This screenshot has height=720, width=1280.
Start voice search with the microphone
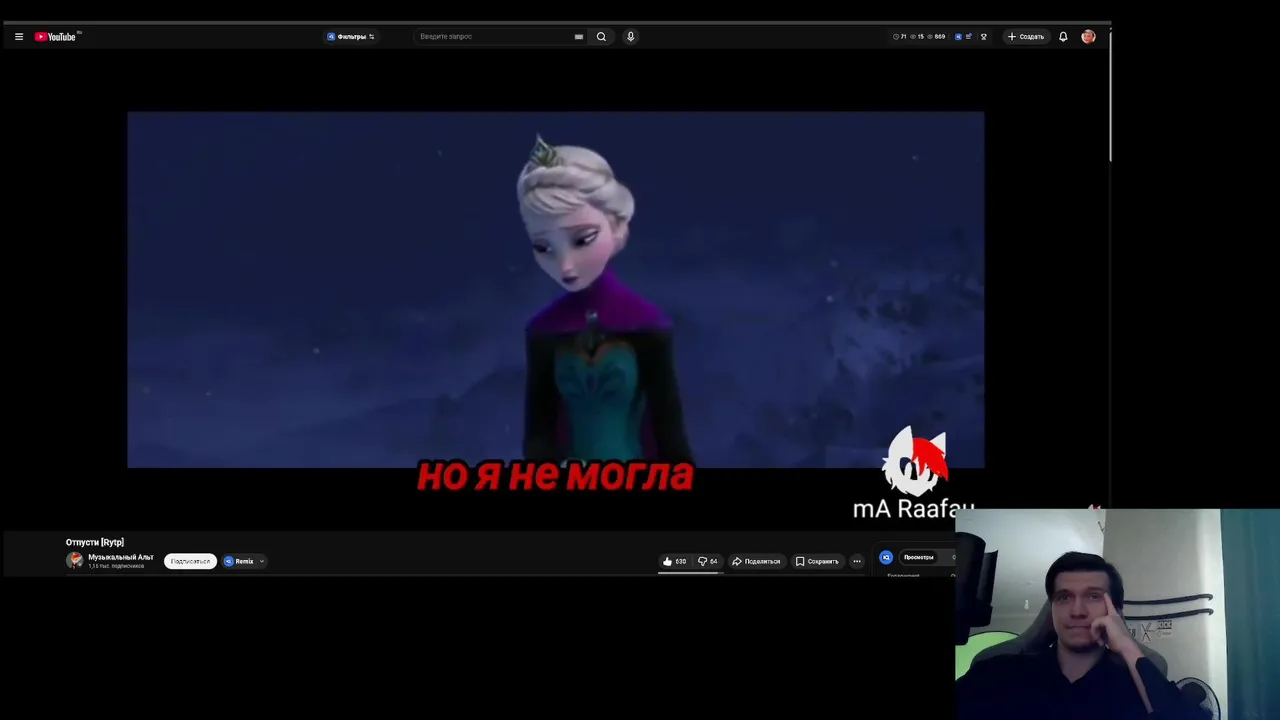[x=630, y=36]
